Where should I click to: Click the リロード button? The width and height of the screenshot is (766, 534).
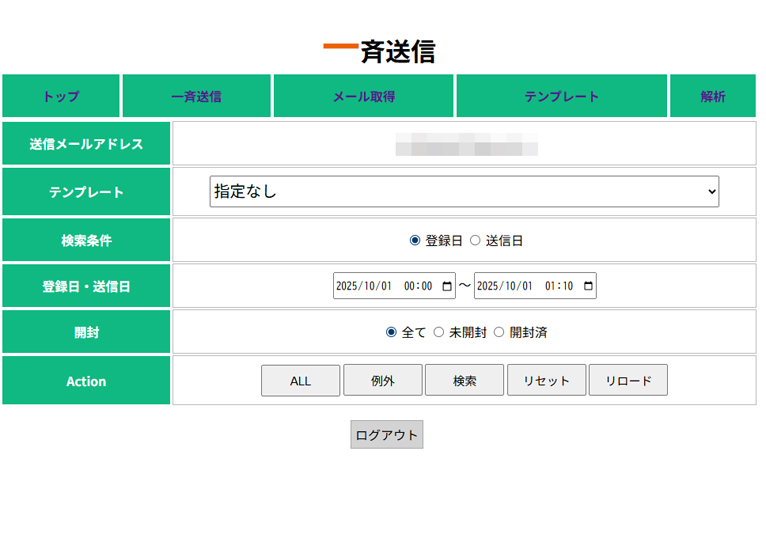(628, 381)
